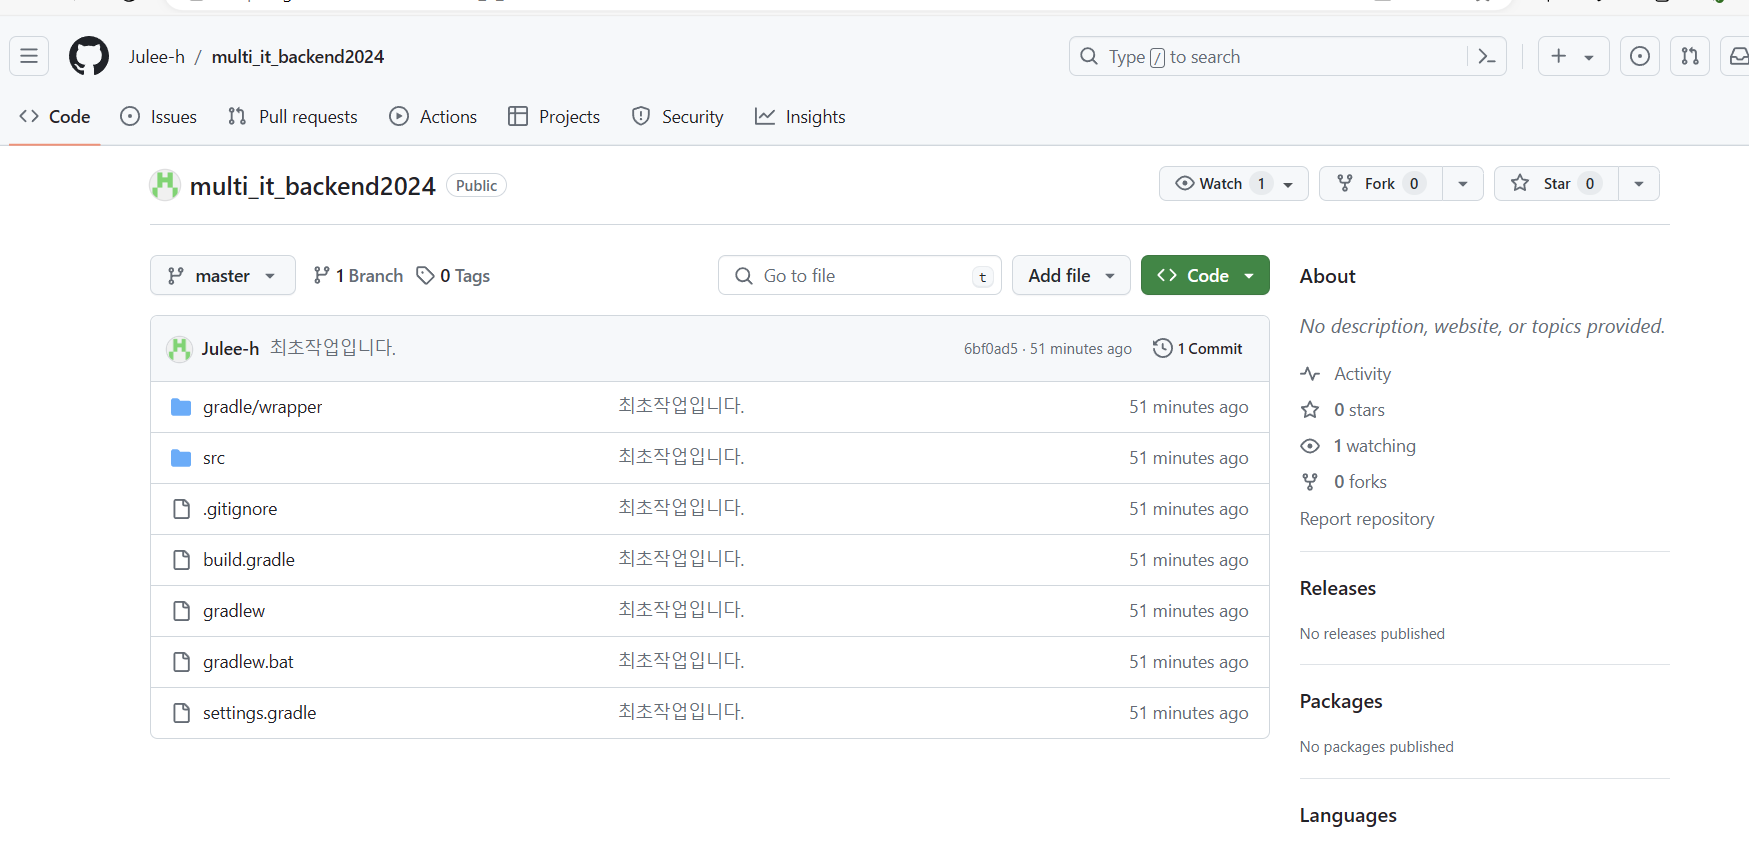Open the GitHub homepage logo
The width and height of the screenshot is (1749, 847).
(x=89, y=56)
